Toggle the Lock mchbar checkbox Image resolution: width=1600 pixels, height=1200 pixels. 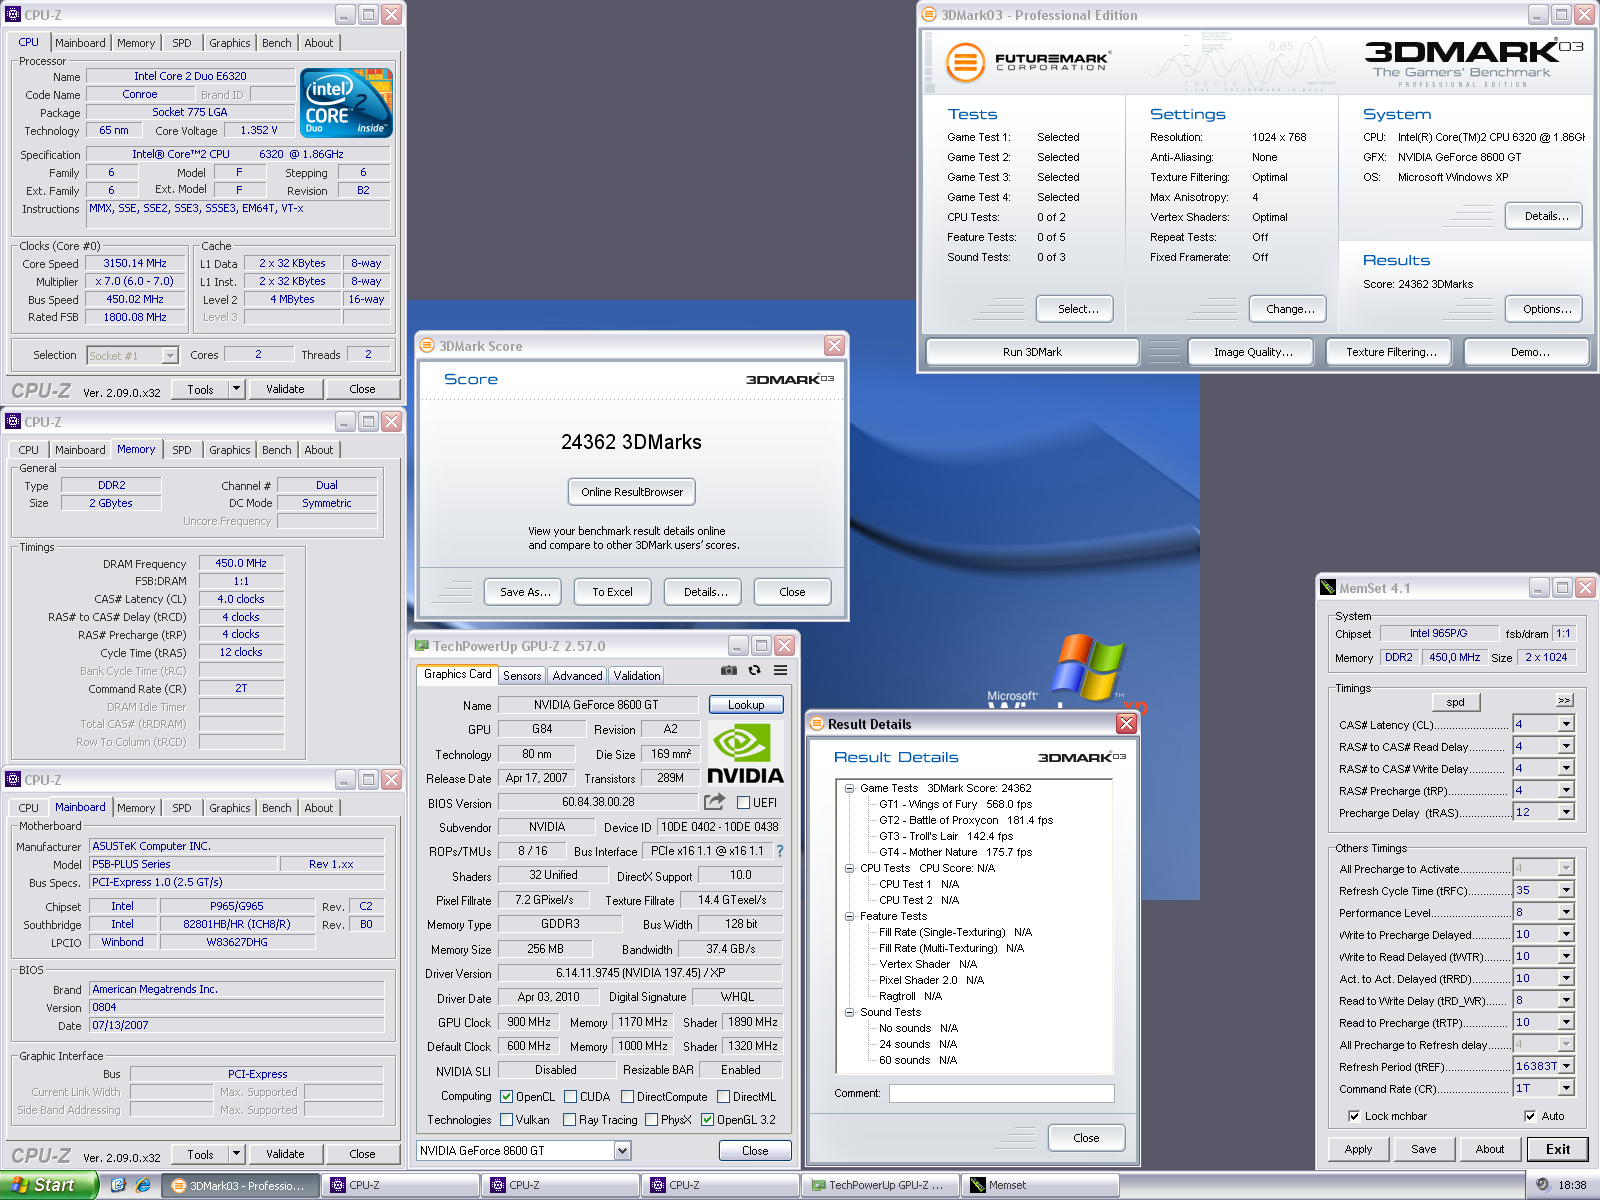point(1354,1116)
